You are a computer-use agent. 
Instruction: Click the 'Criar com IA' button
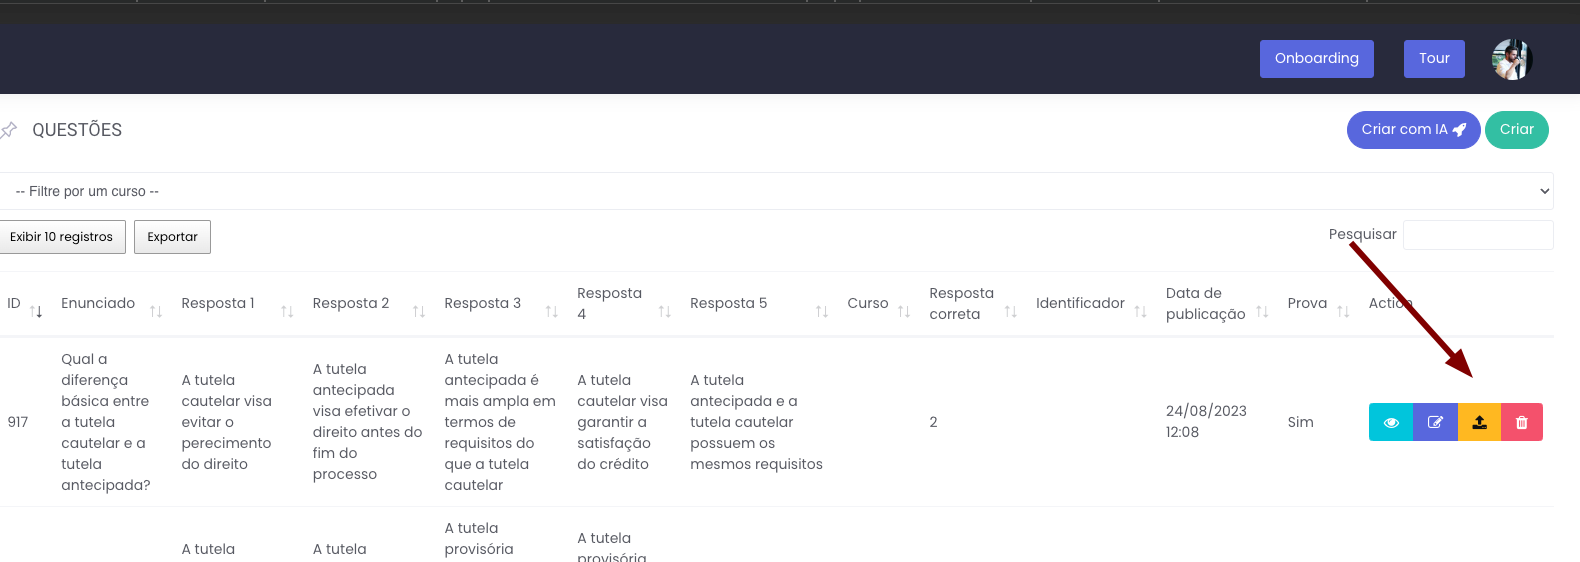tap(1412, 130)
